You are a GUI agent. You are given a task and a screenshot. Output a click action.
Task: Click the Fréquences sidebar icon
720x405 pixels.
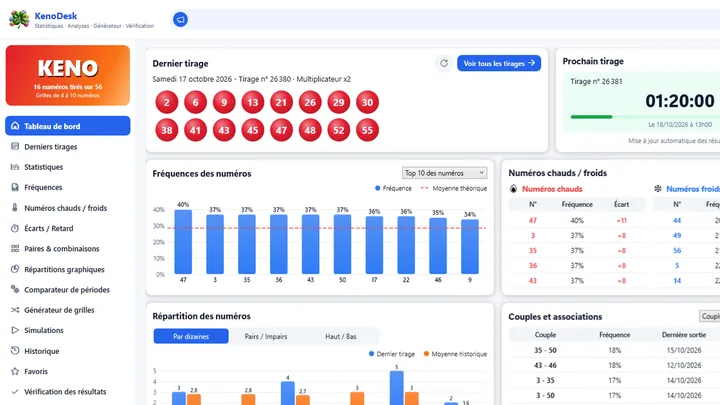coord(15,187)
